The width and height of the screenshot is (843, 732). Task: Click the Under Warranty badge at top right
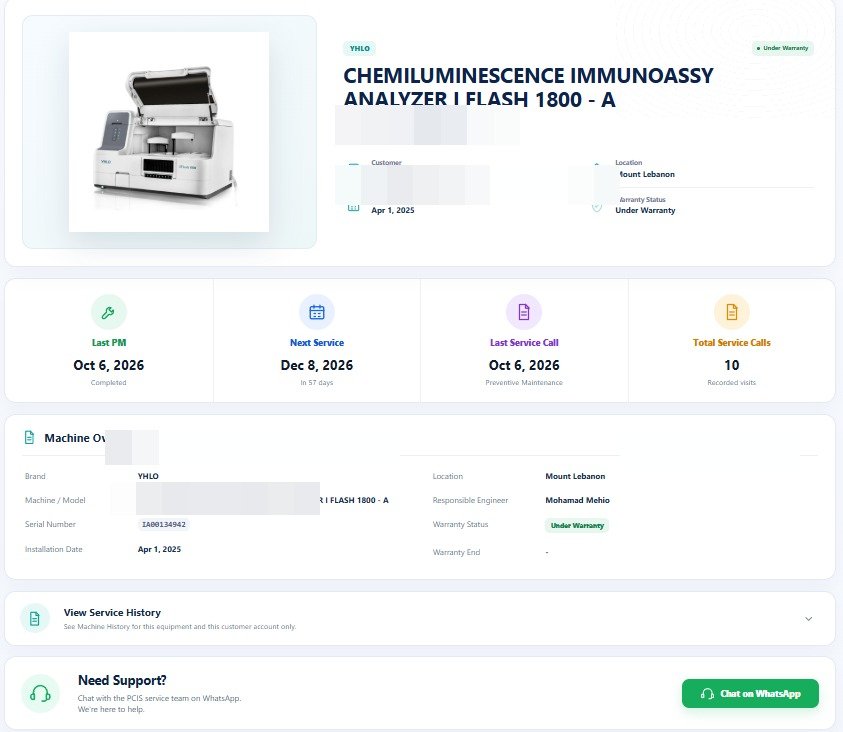(x=783, y=48)
